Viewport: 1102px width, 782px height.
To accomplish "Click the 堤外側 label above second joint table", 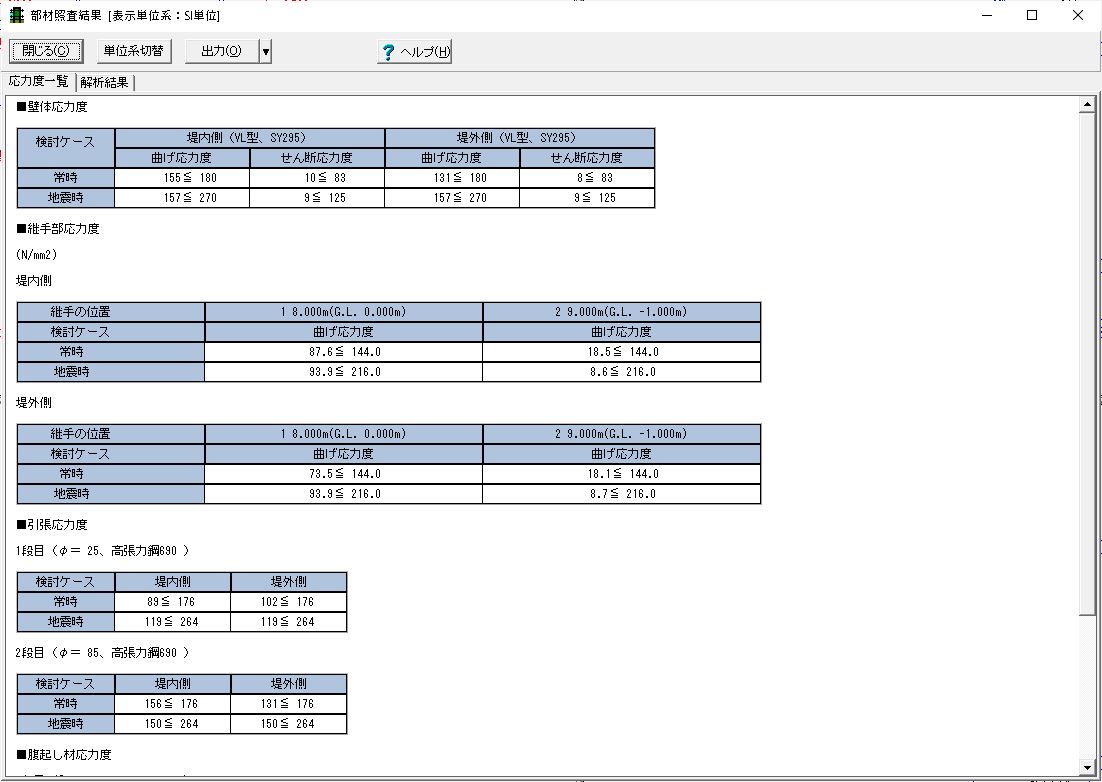I will 34,403.
